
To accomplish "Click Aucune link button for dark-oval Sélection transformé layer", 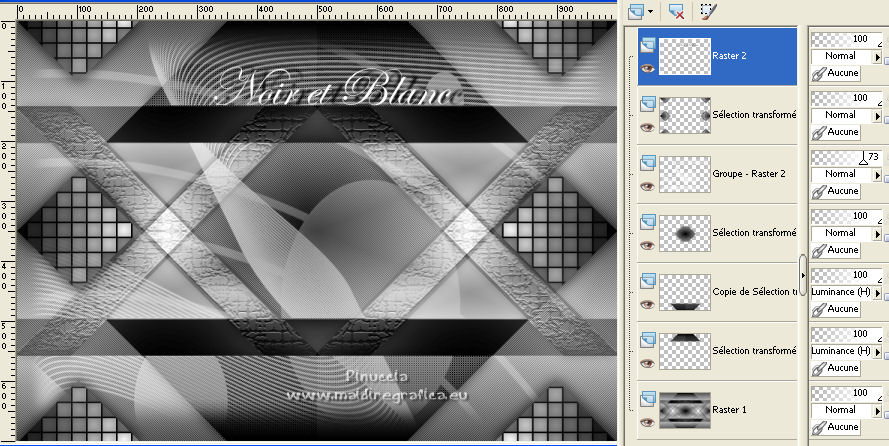I will tap(835, 250).
